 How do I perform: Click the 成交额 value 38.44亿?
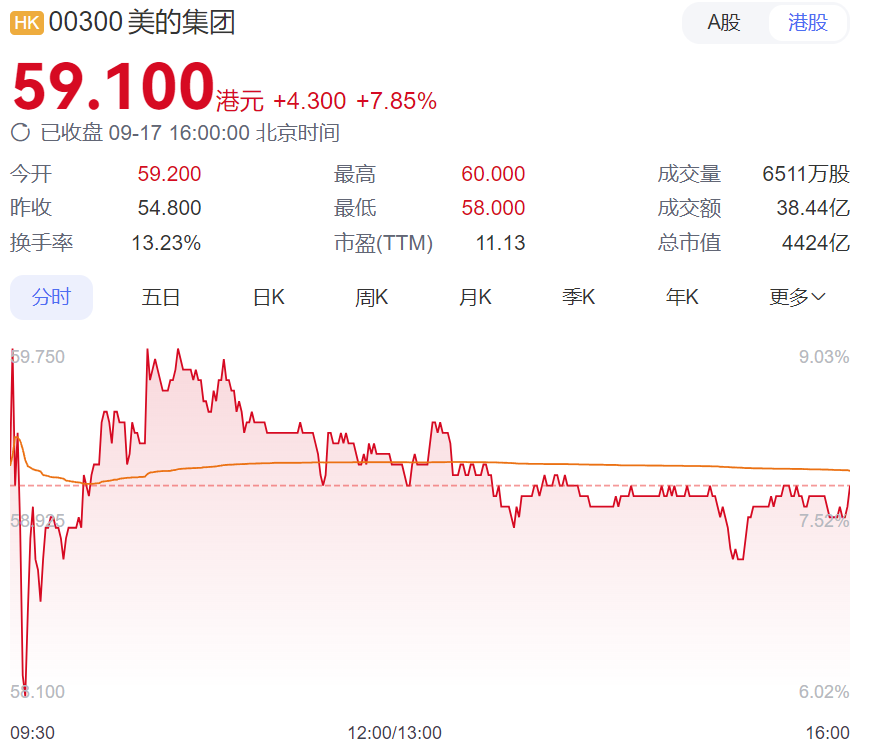[813, 208]
